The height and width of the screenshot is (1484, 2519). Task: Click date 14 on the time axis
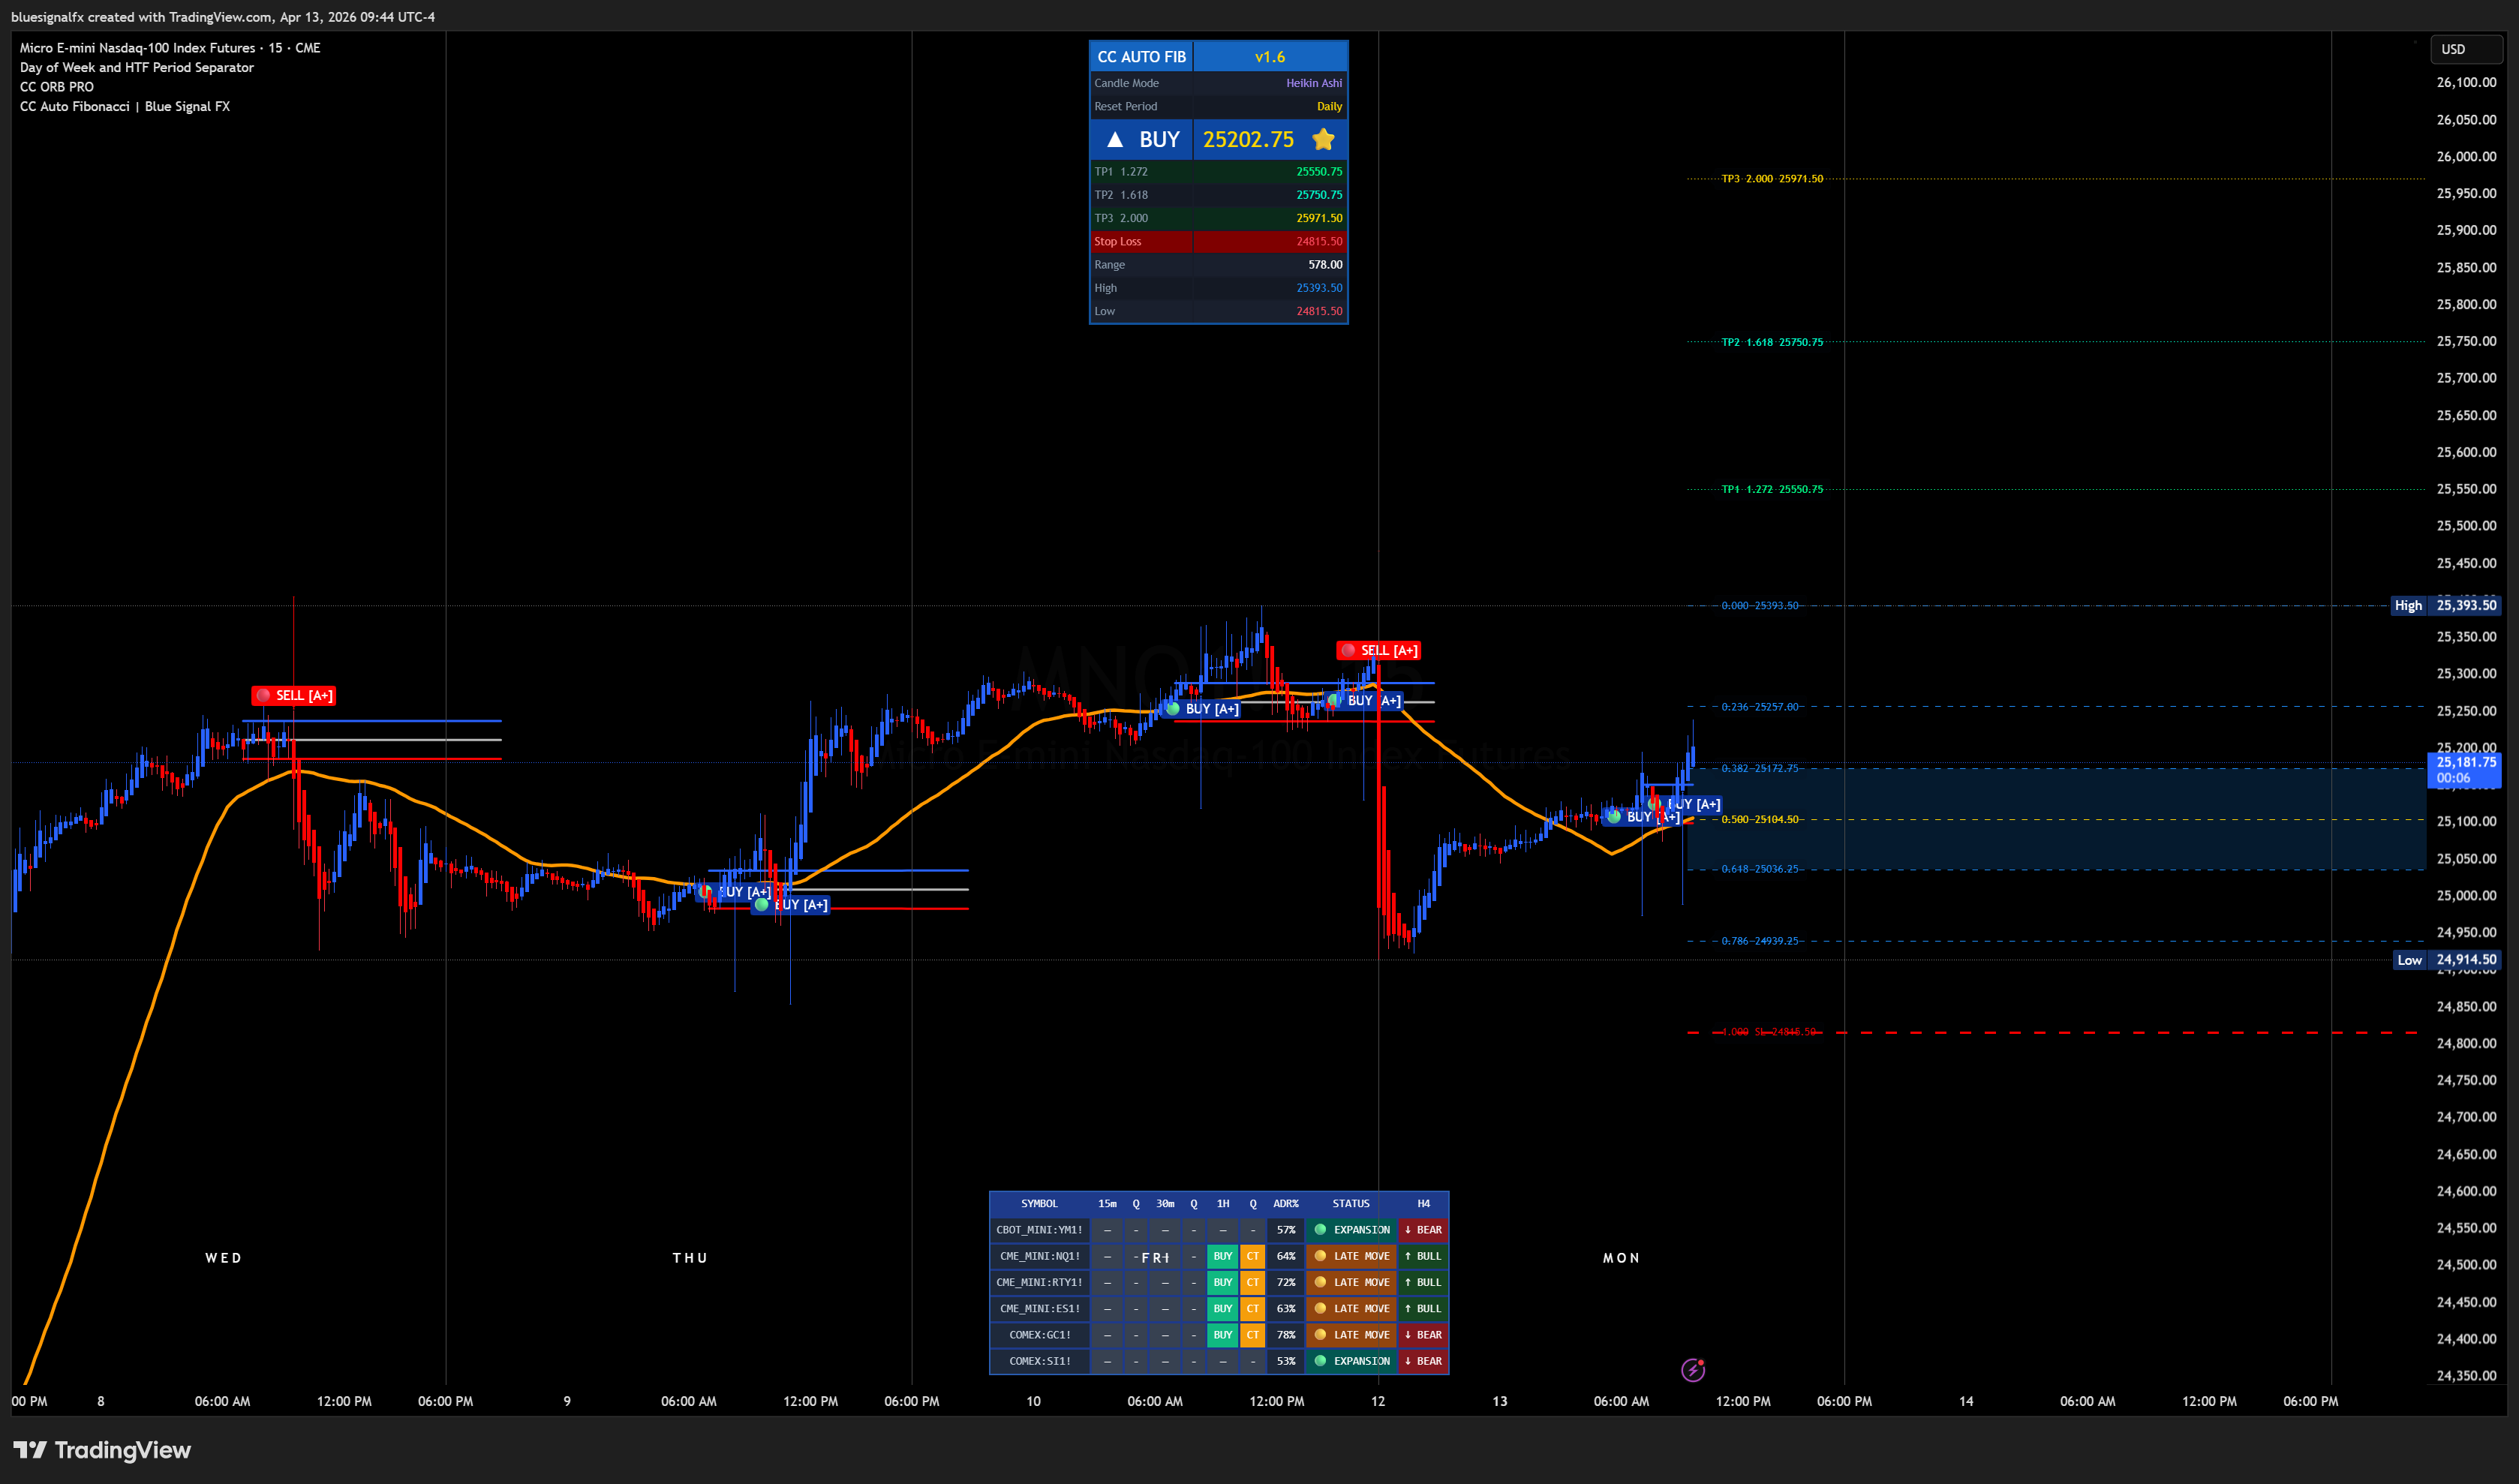(1965, 1401)
